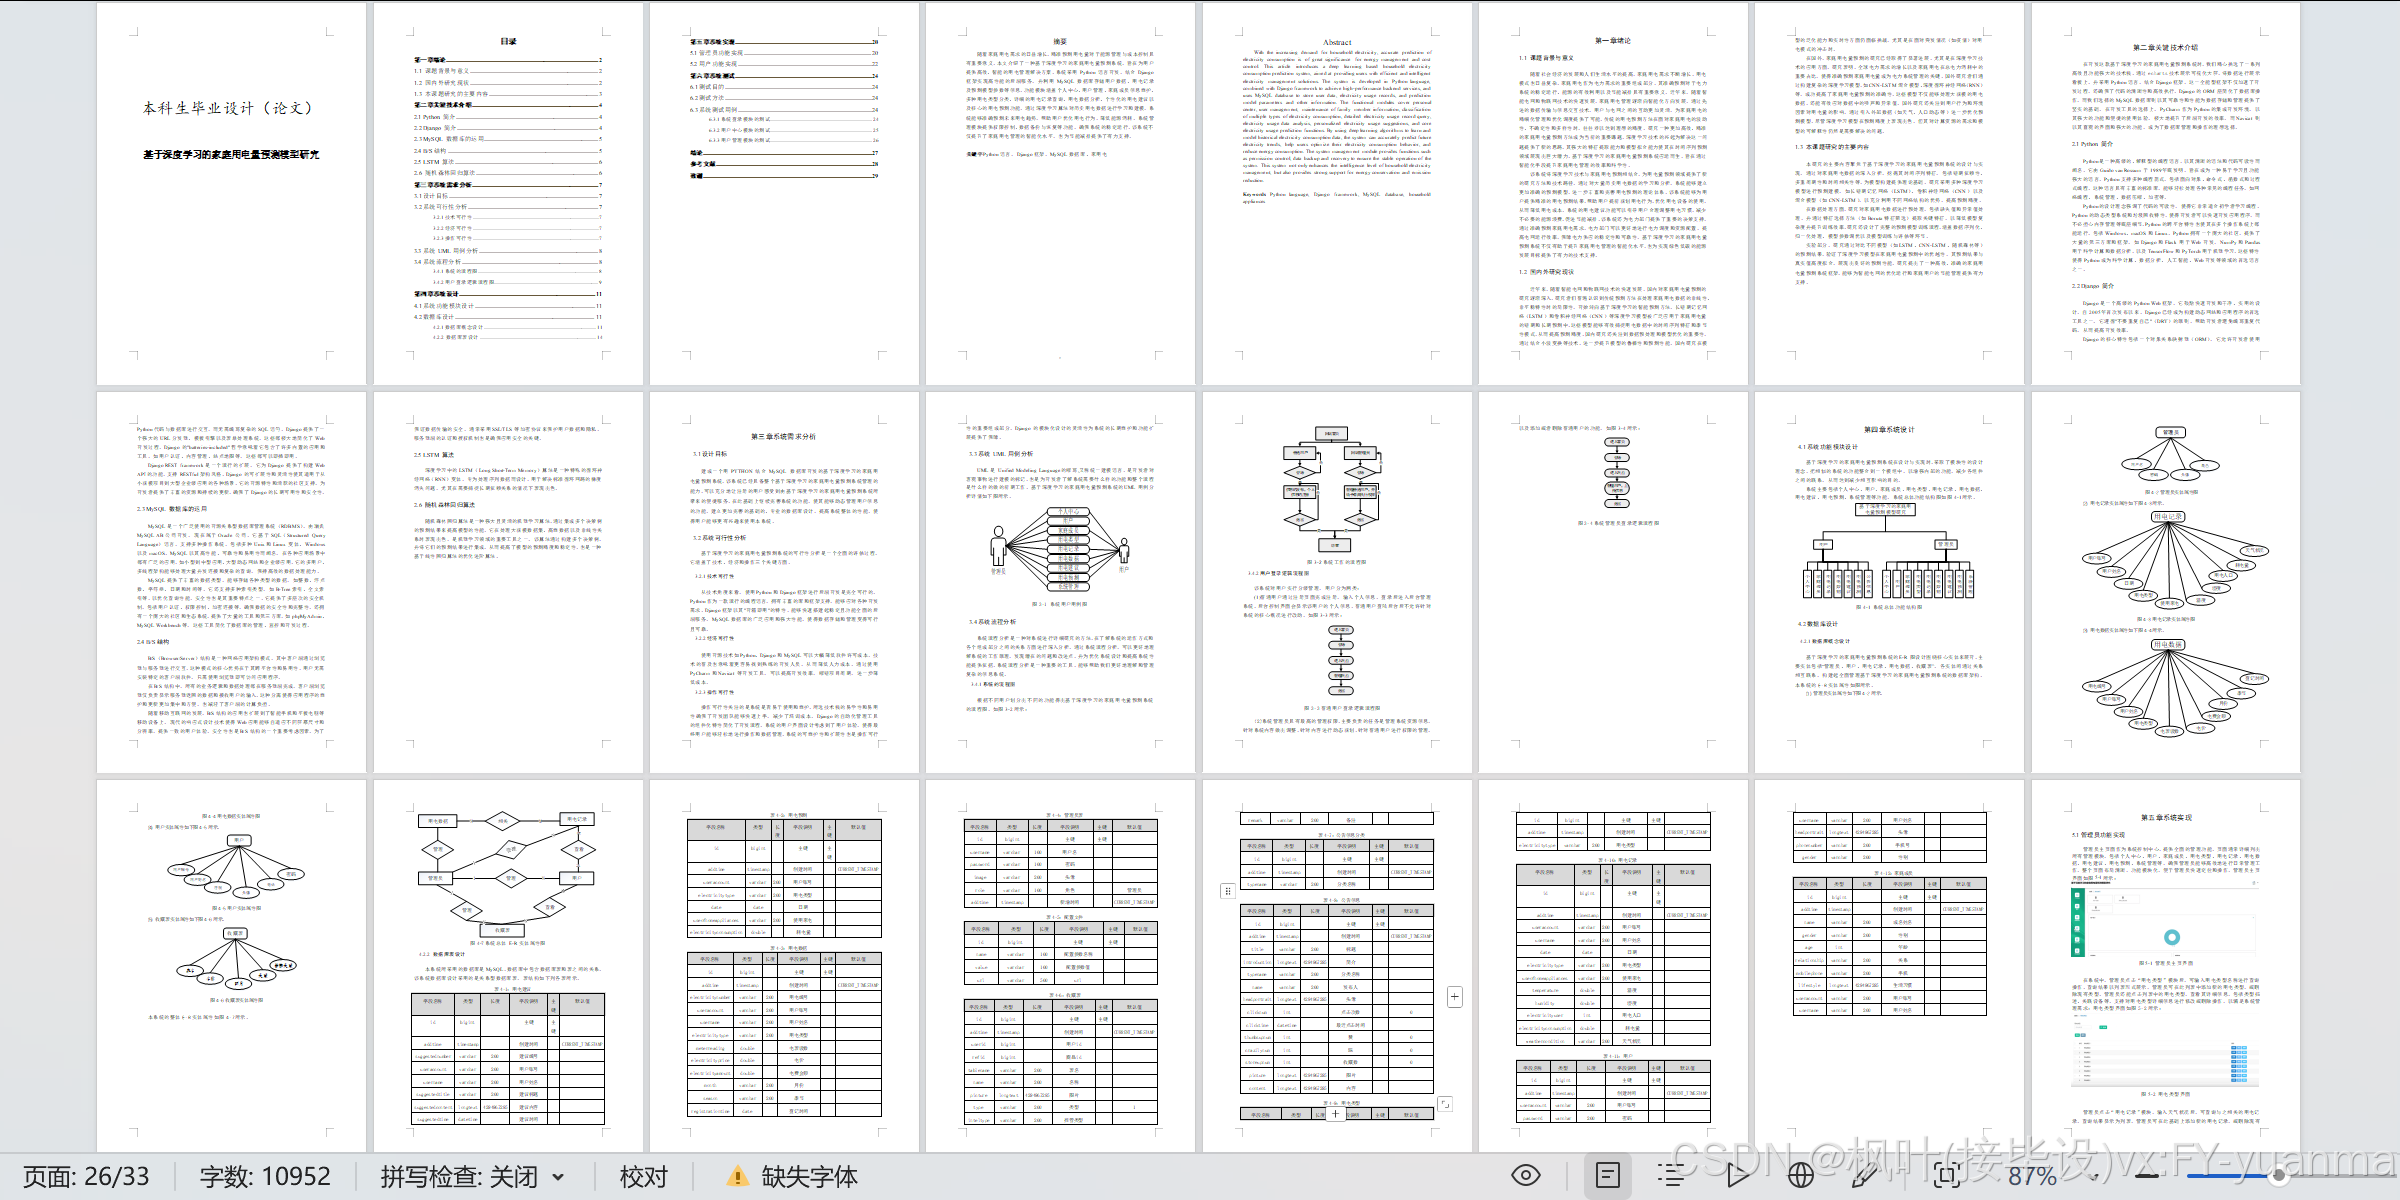Viewport: 2400px width, 1200px height.
Task: Switch to outline view icon
Action: pyautogui.click(x=1671, y=1175)
